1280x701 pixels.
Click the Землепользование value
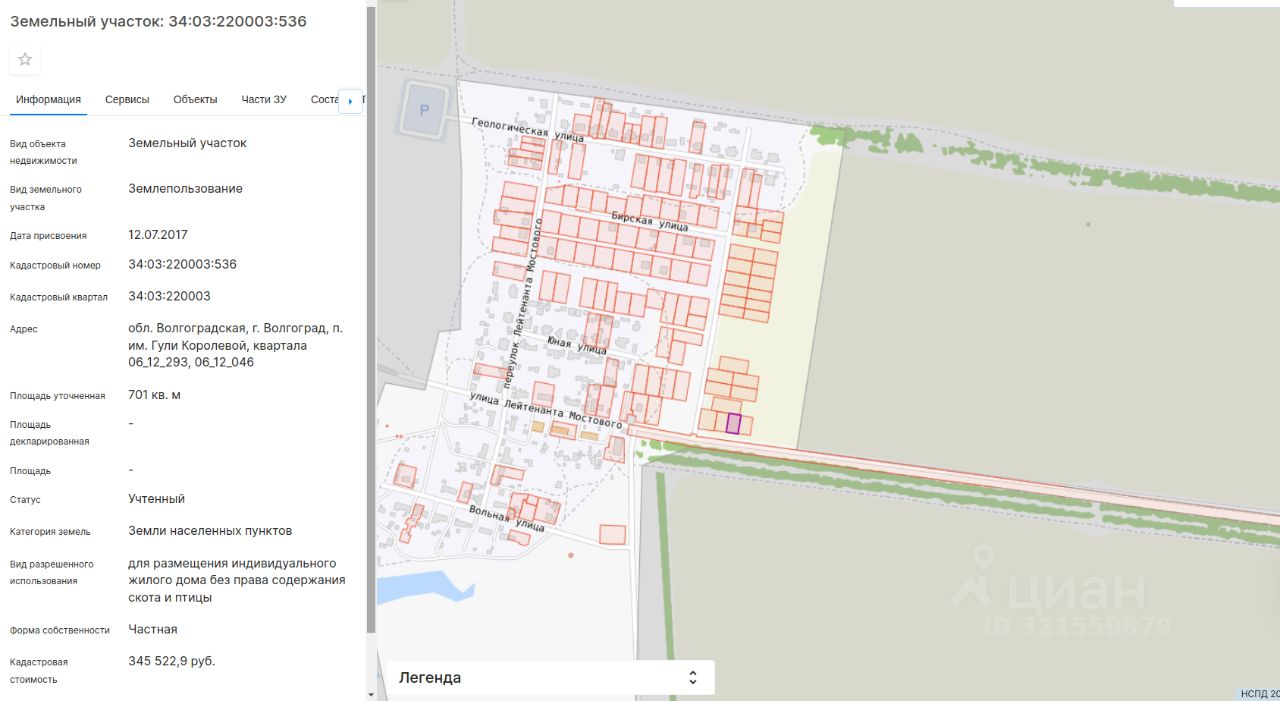click(185, 188)
